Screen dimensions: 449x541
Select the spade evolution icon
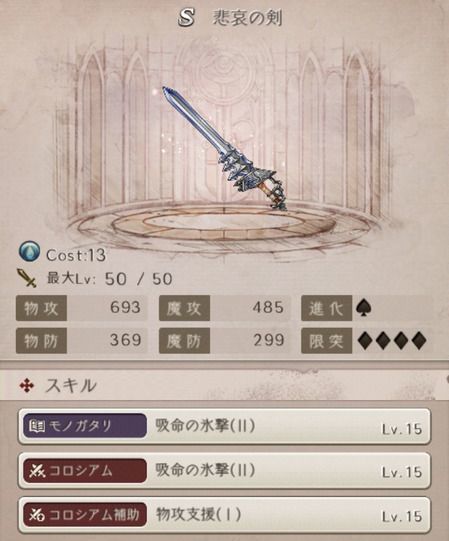point(363,307)
